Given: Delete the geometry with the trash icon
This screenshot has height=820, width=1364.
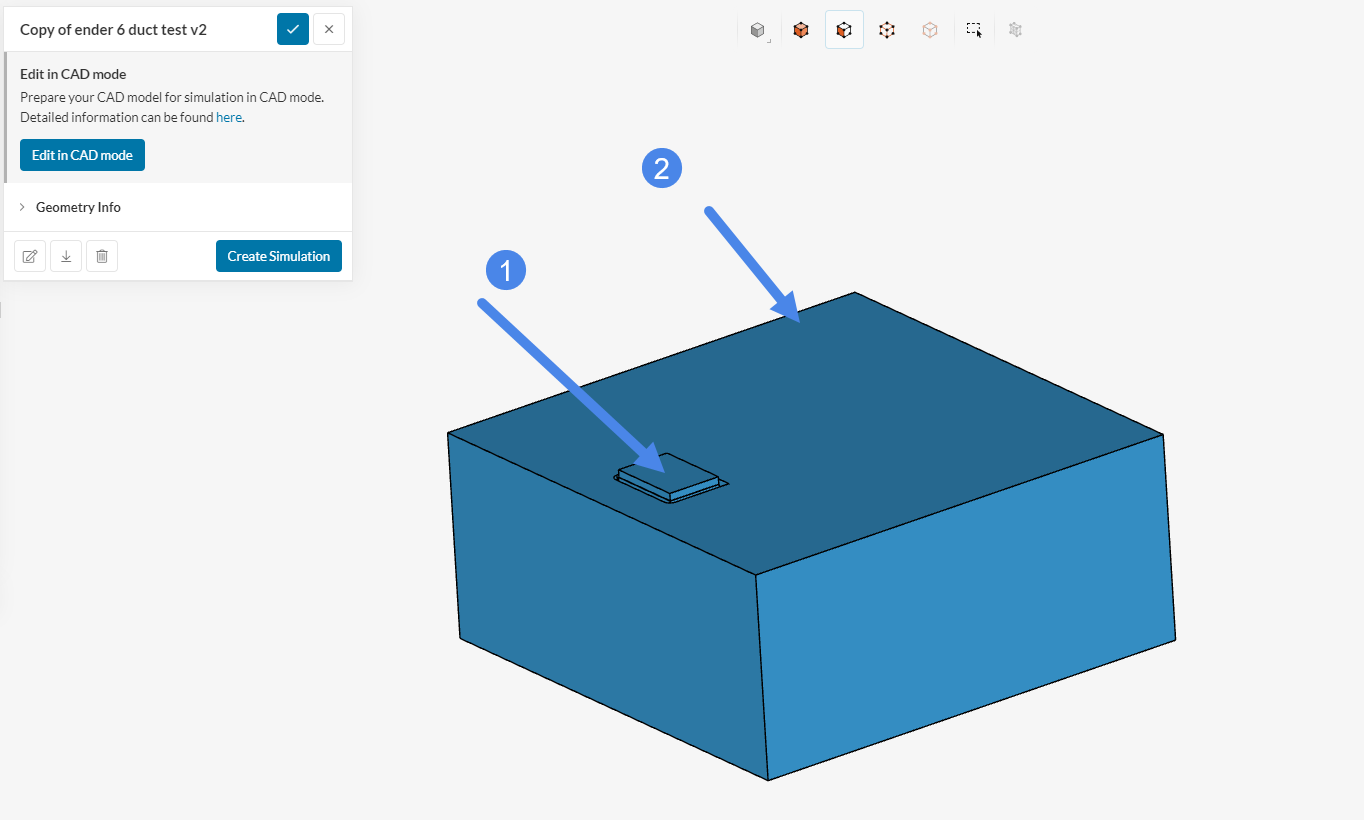Looking at the screenshot, I should coord(102,256).
